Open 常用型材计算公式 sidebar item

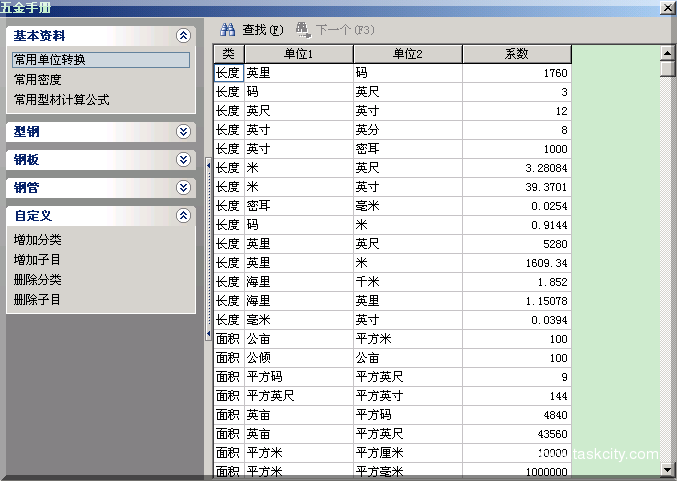click(61, 100)
